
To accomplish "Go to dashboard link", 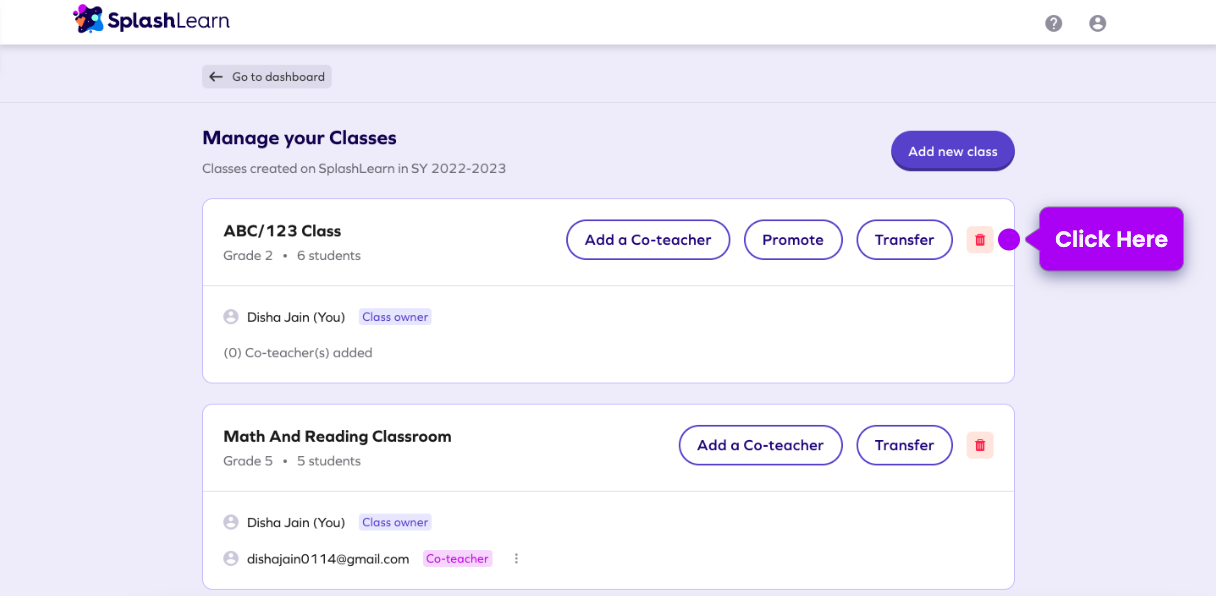I will click(x=278, y=77).
